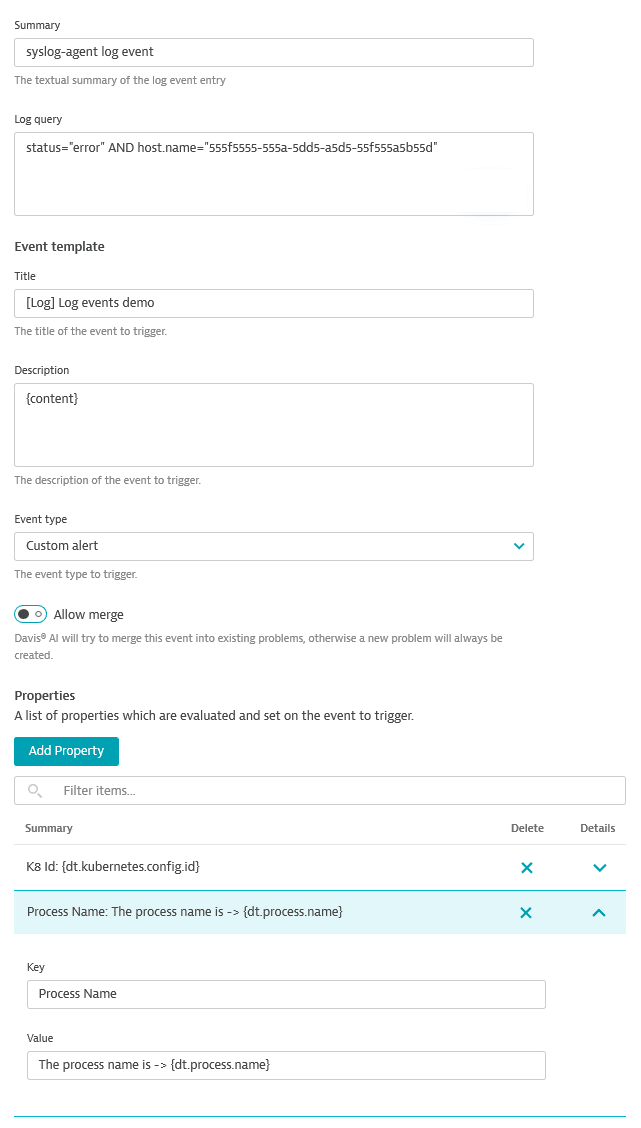
Task: Toggle the Allow merge switch
Action: tap(31, 614)
